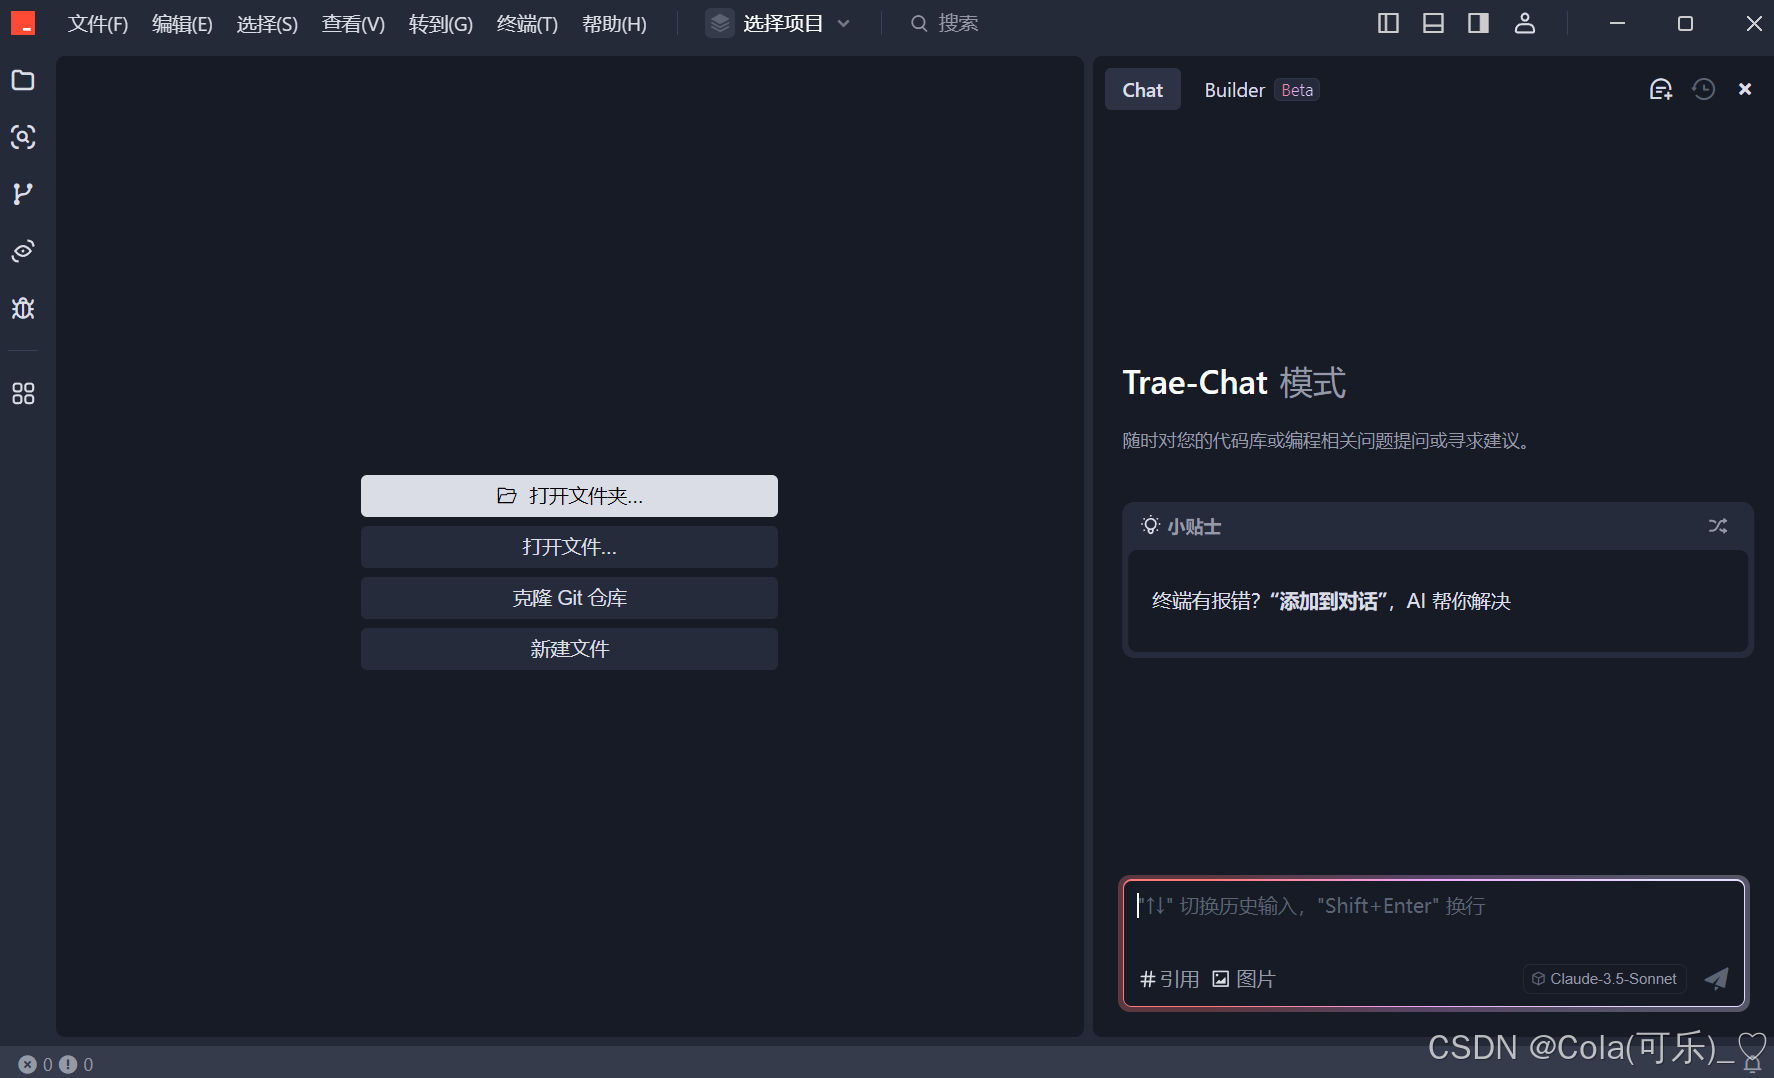1774x1078 pixels.
Task: Open the 终端(T) menu
Action: pyautogui.click(x=527, y=24)
